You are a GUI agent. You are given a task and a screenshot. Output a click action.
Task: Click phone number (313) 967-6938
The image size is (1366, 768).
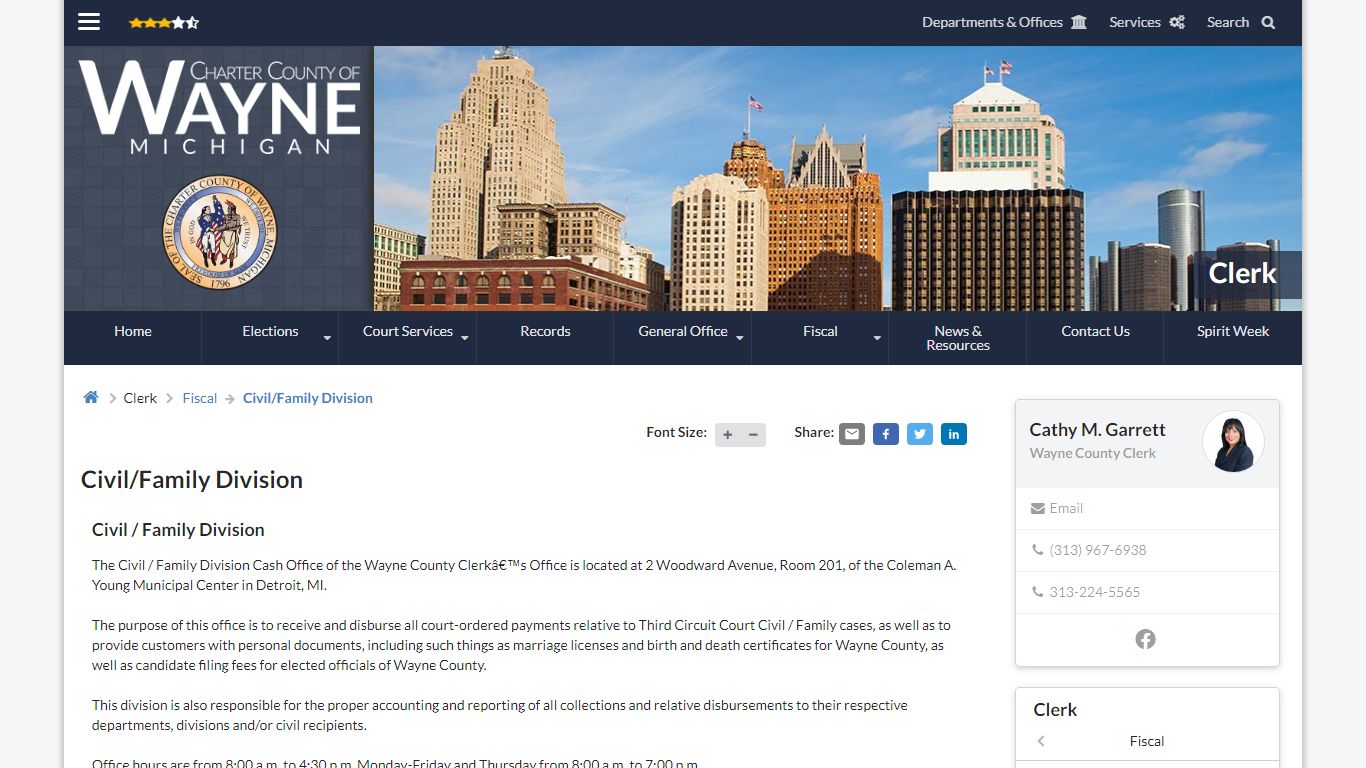tap(1098, 550)
